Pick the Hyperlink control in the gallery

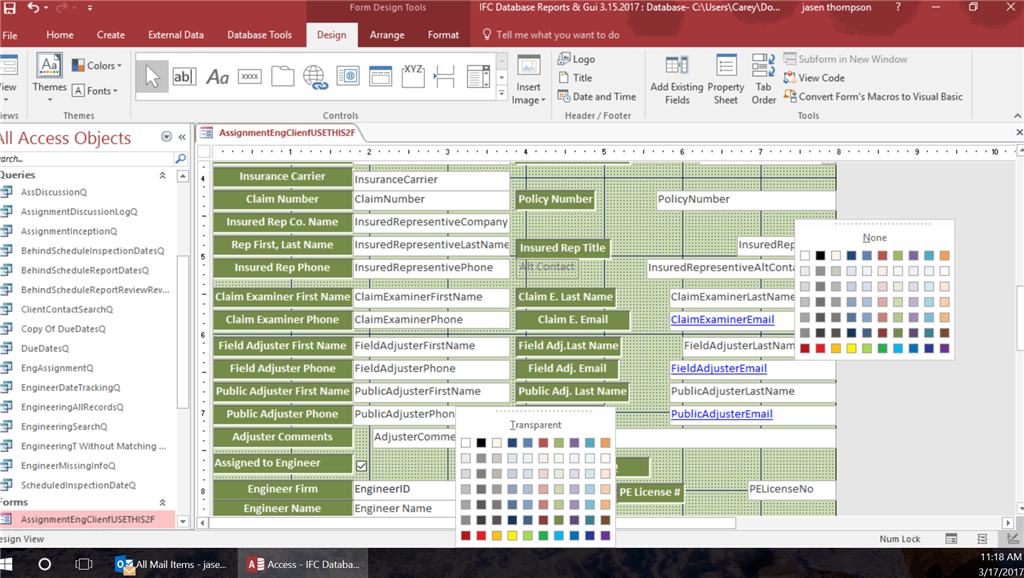[314, 77]
